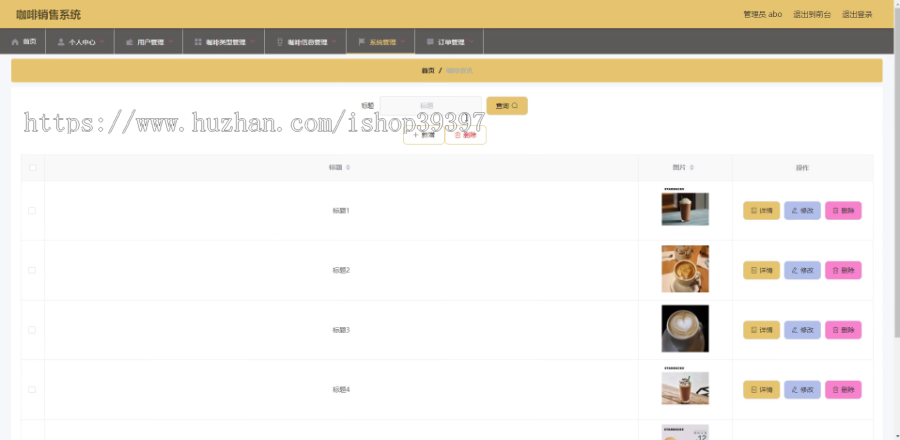The width and height of the screenshot is (900, 440).
Task: Click the document icon in 标题1 详情 button
Action: point(754,211)
